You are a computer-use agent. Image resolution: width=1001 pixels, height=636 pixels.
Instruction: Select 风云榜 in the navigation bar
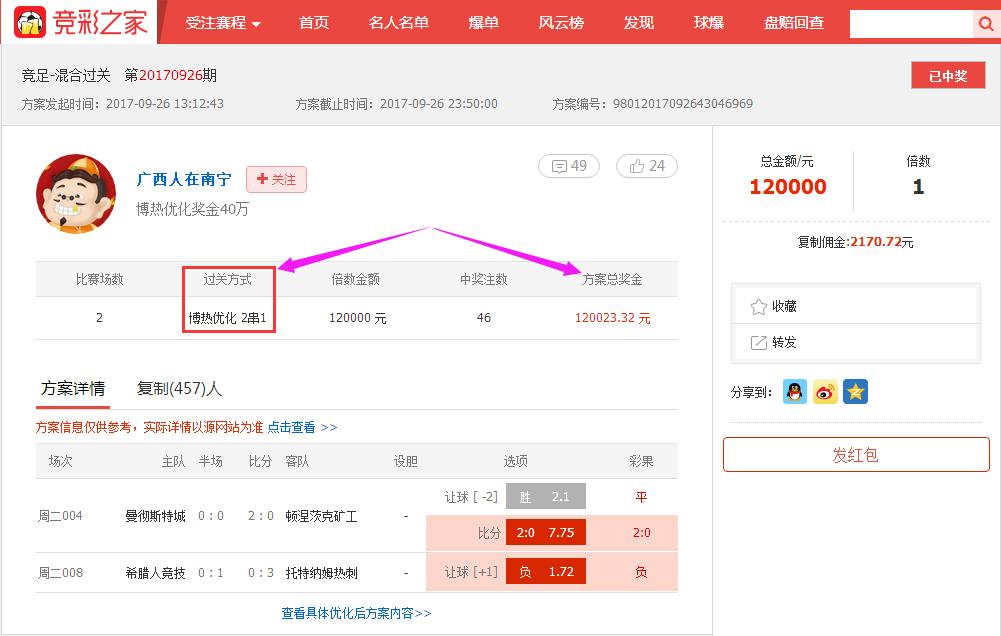558,22
